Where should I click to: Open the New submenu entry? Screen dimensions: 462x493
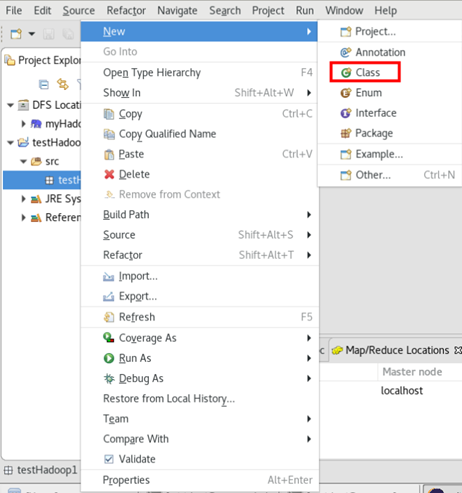199,32
